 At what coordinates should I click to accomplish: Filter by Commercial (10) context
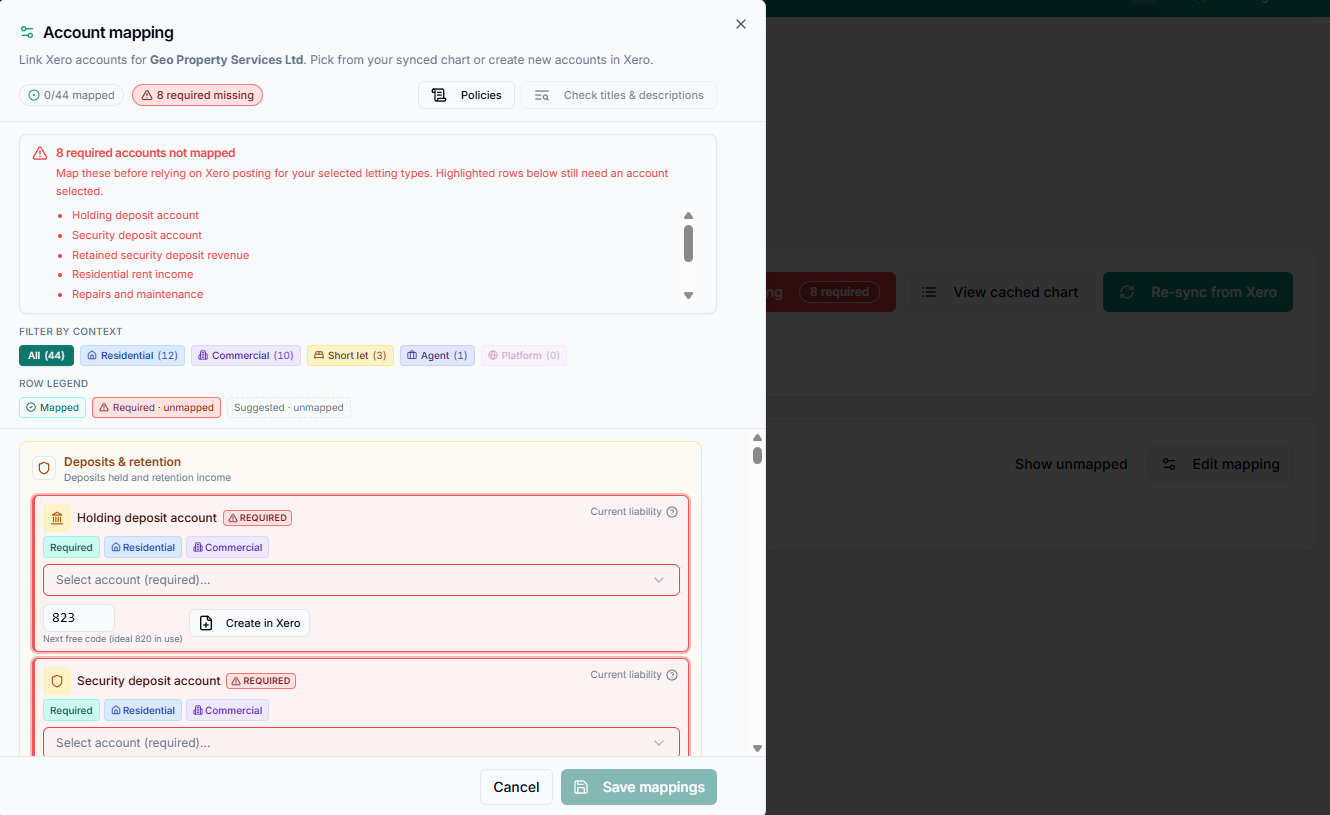click(246, 355)
